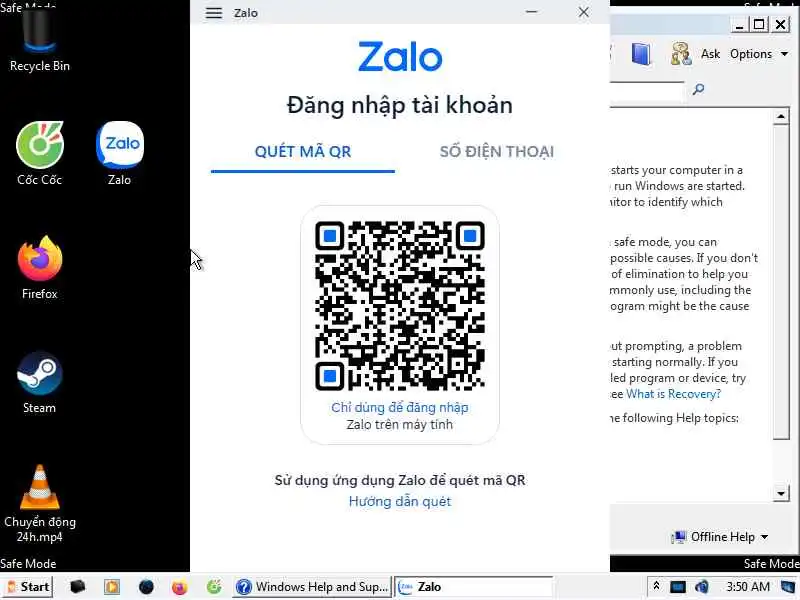This screenshot has width=800, height=600.
Task: Open the Zalo desktop shortcut
Action: pyautogui.click(x=119, y=153)
